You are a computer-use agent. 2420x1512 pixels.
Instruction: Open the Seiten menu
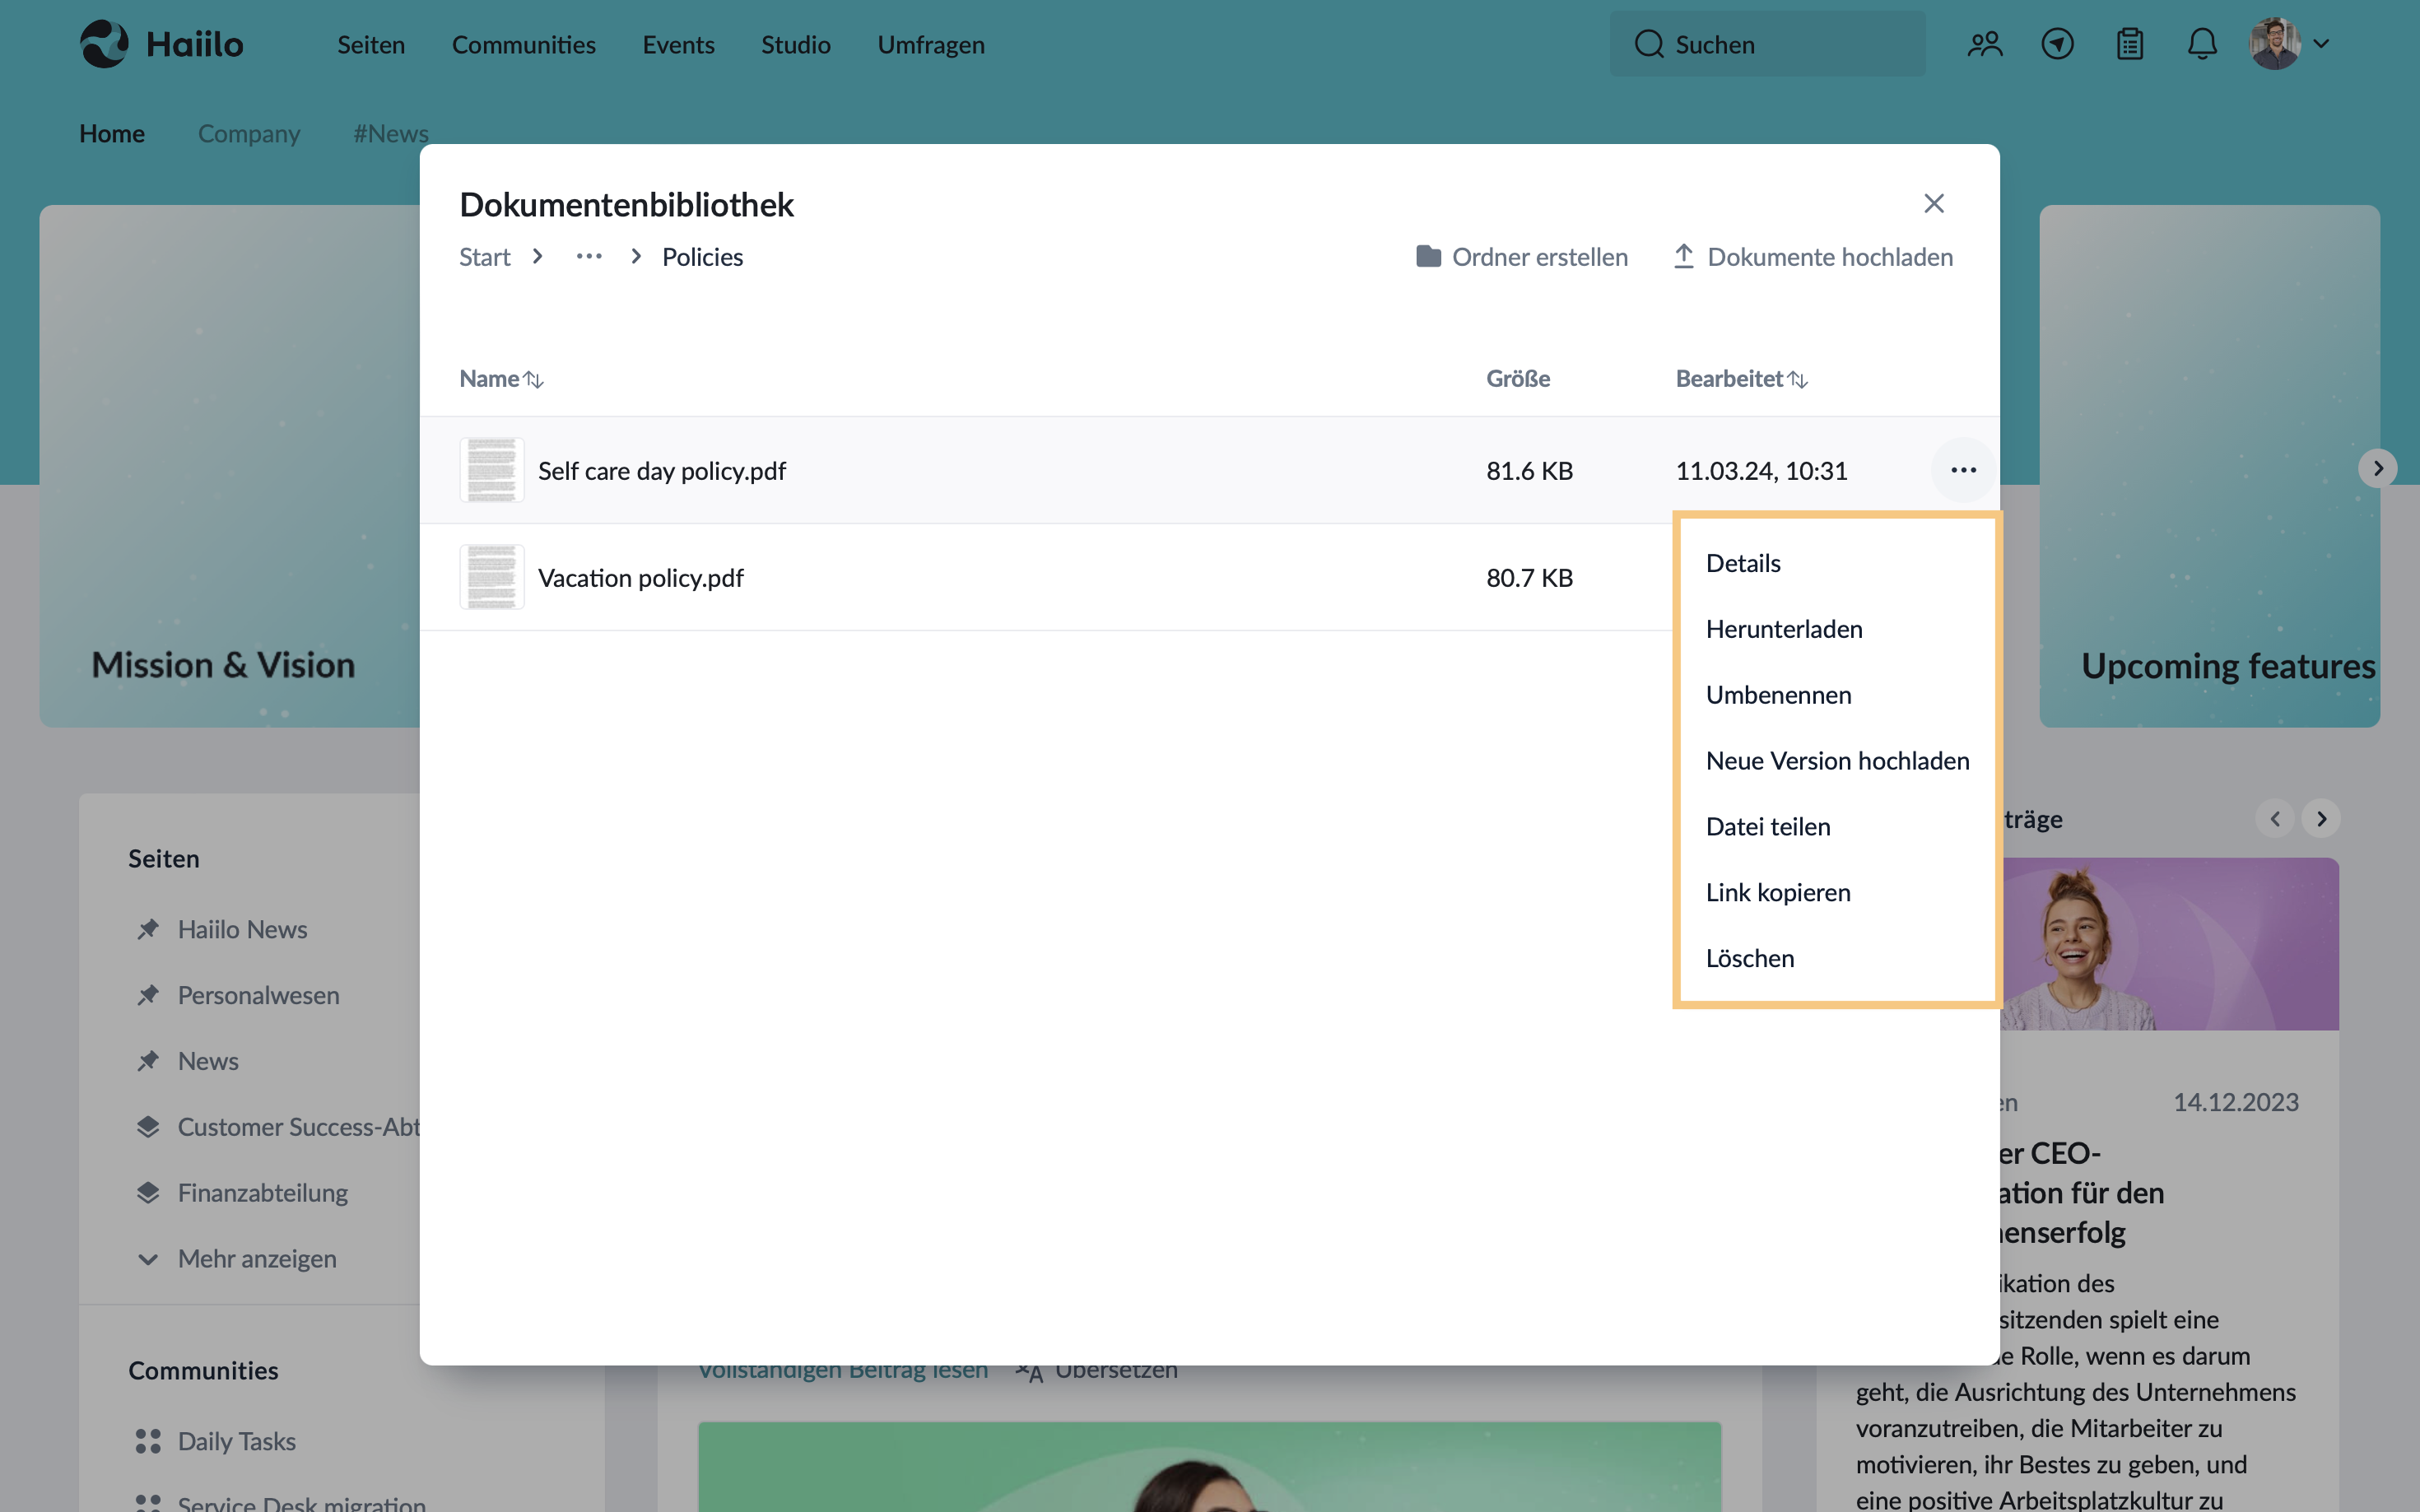[x=371, y=45]
